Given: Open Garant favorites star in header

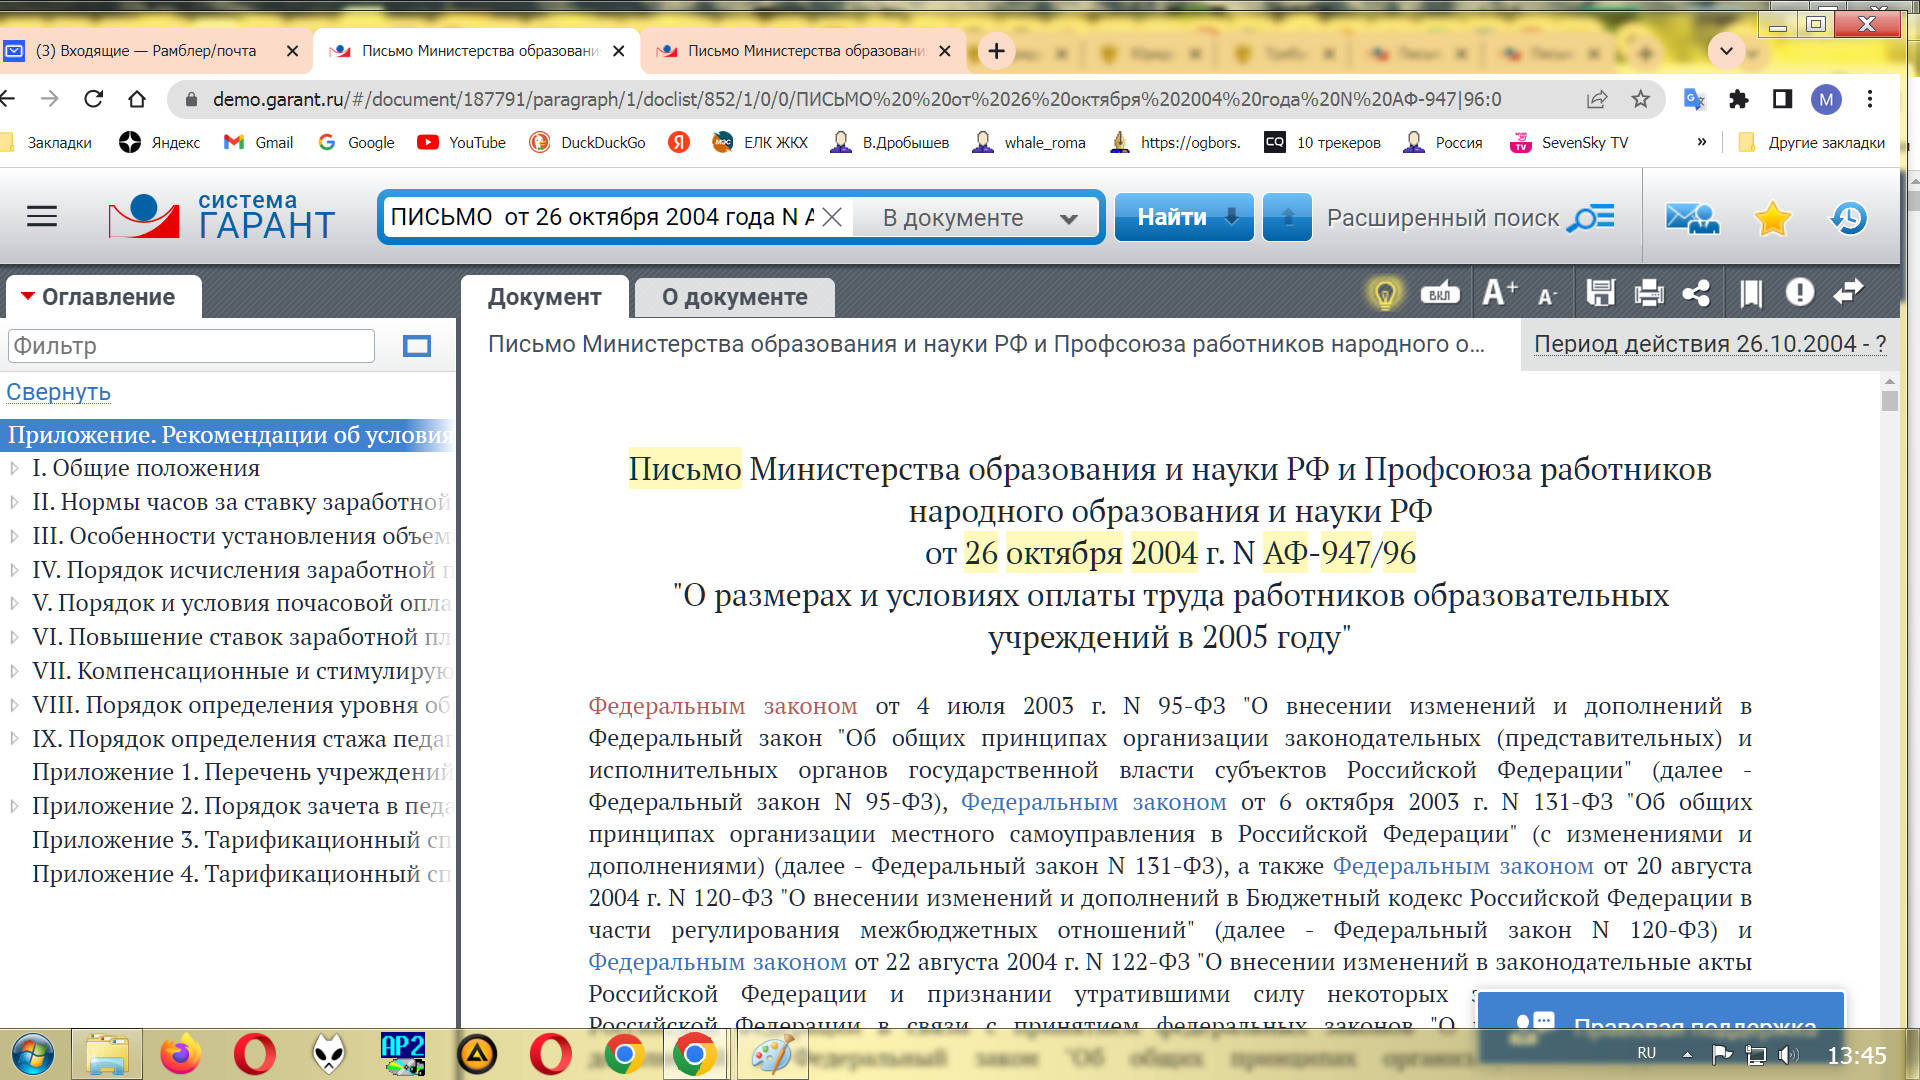Looking at the screenshot, I should pyautogui.click(x=1772, y=217).
